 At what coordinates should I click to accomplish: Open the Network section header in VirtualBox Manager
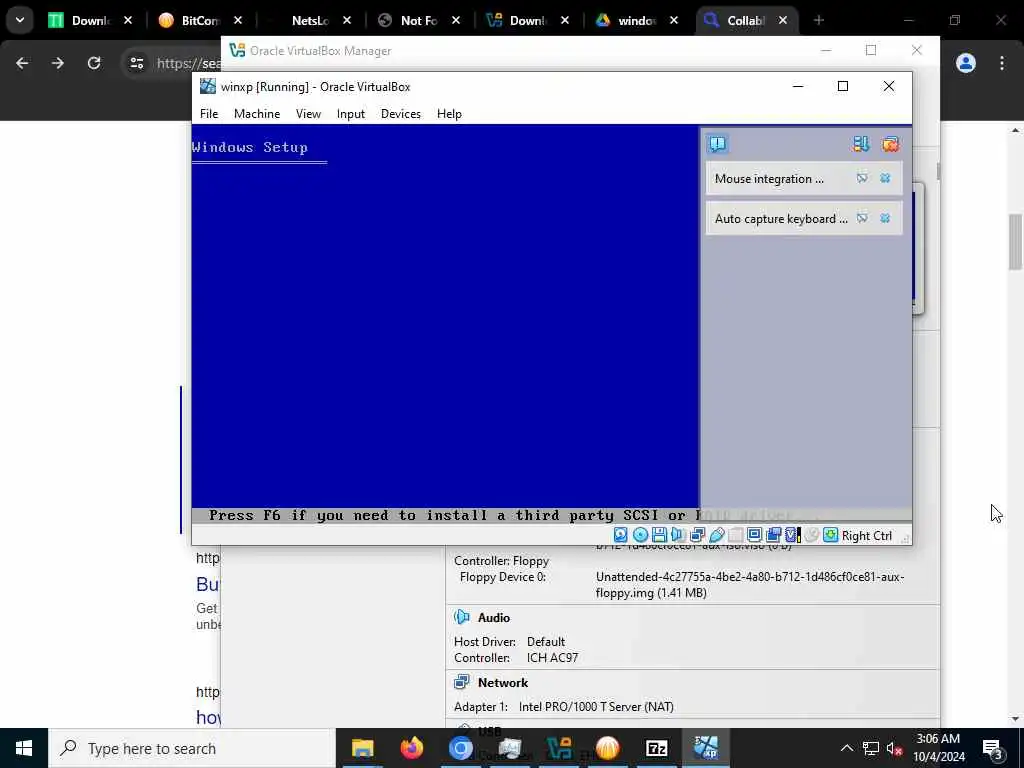pos(503,682)
